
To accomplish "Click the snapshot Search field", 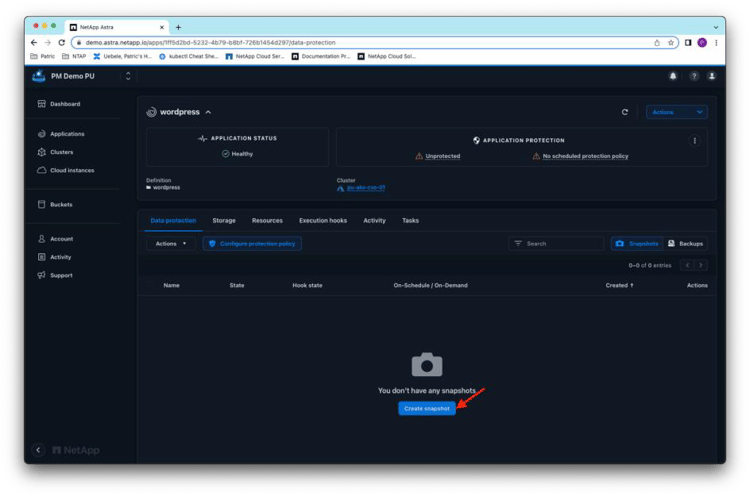I will (560, 243).
